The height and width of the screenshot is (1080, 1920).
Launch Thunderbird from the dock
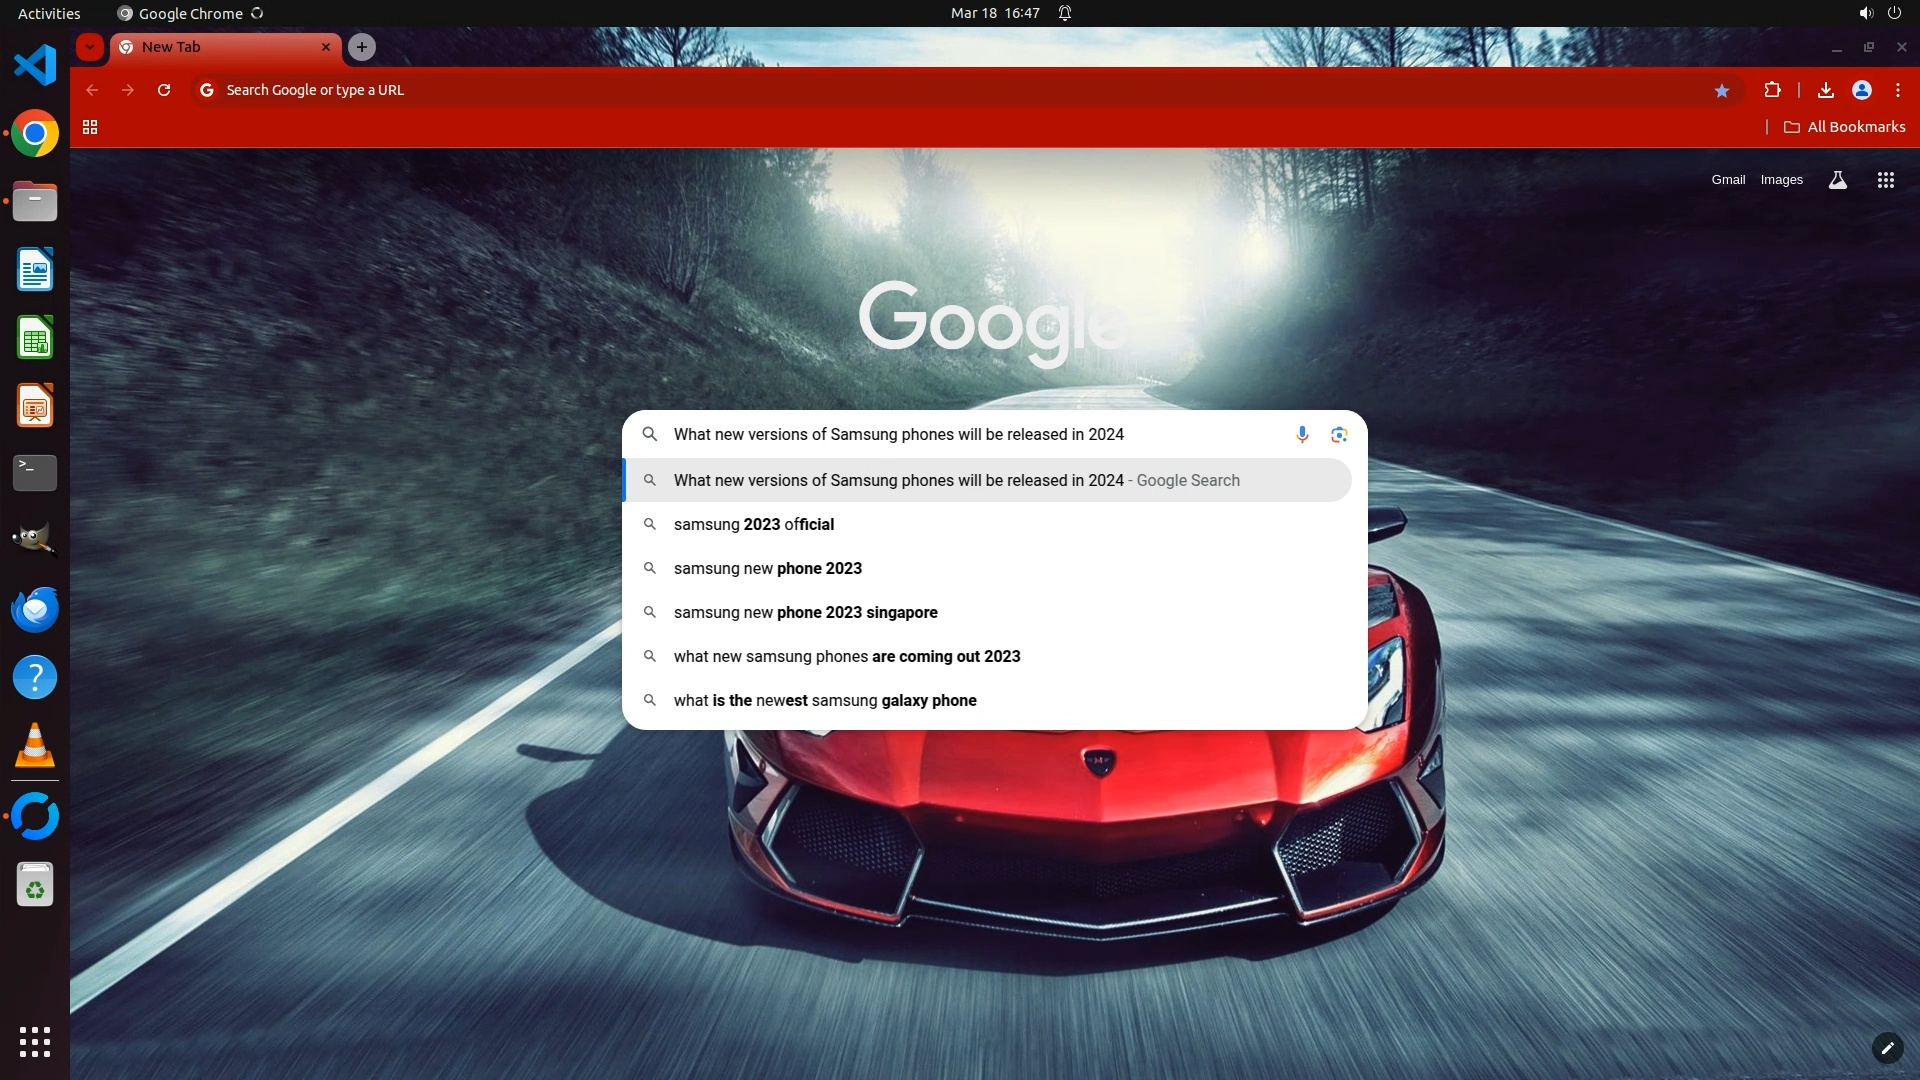pyautogui.click(x=35, y=609)
